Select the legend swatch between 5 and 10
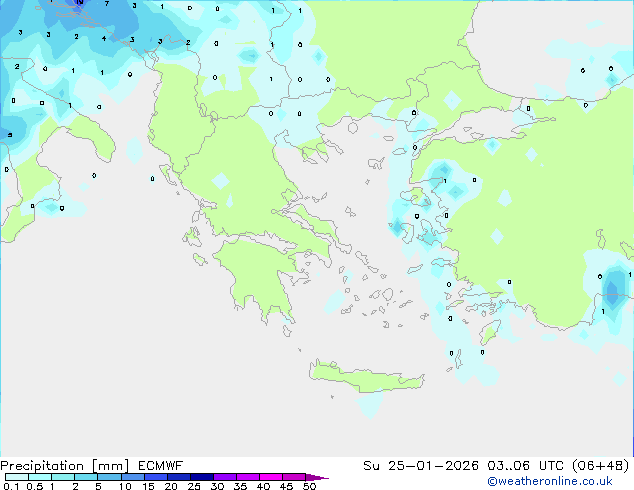This screenshot has width=634, height=490. 109,477
